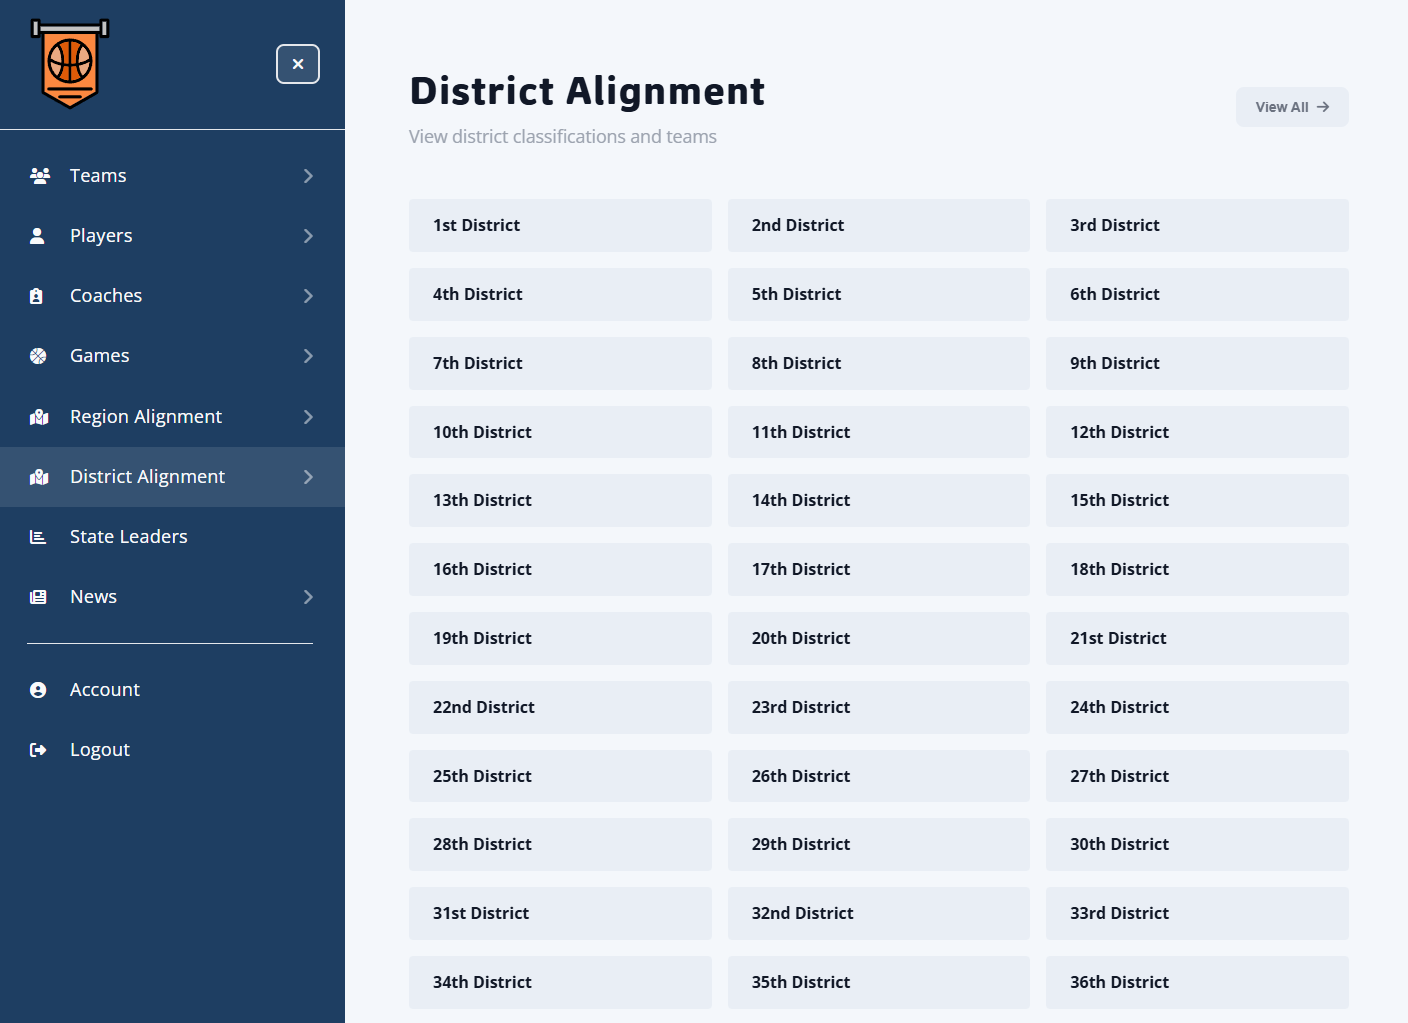Click the News newspaper icon

coord(38,597)
